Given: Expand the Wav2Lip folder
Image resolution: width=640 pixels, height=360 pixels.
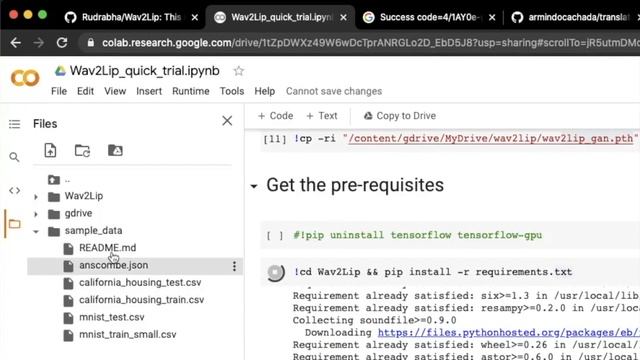Looking at the screenshot, I should click(x=36, y=197).
